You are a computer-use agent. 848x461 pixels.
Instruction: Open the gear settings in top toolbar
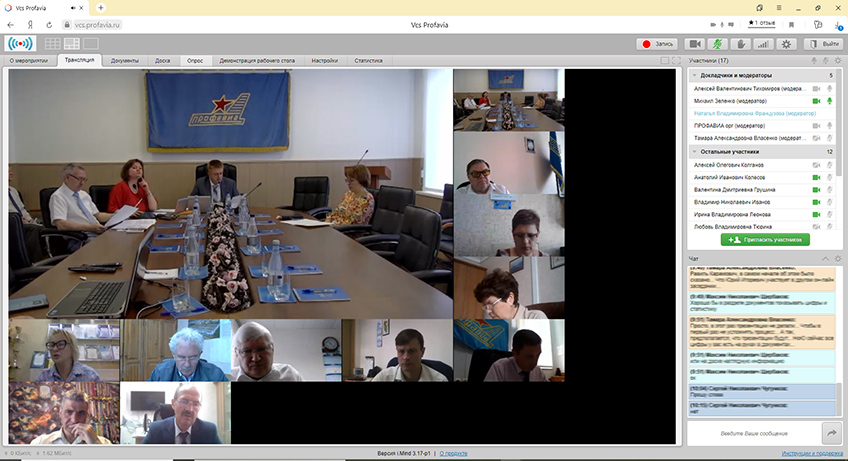(786, 44)
